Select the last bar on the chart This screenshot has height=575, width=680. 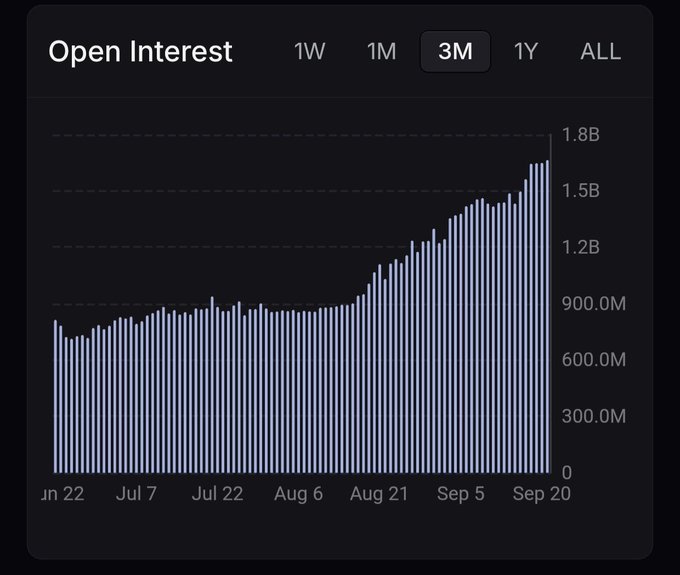[547, 317]
